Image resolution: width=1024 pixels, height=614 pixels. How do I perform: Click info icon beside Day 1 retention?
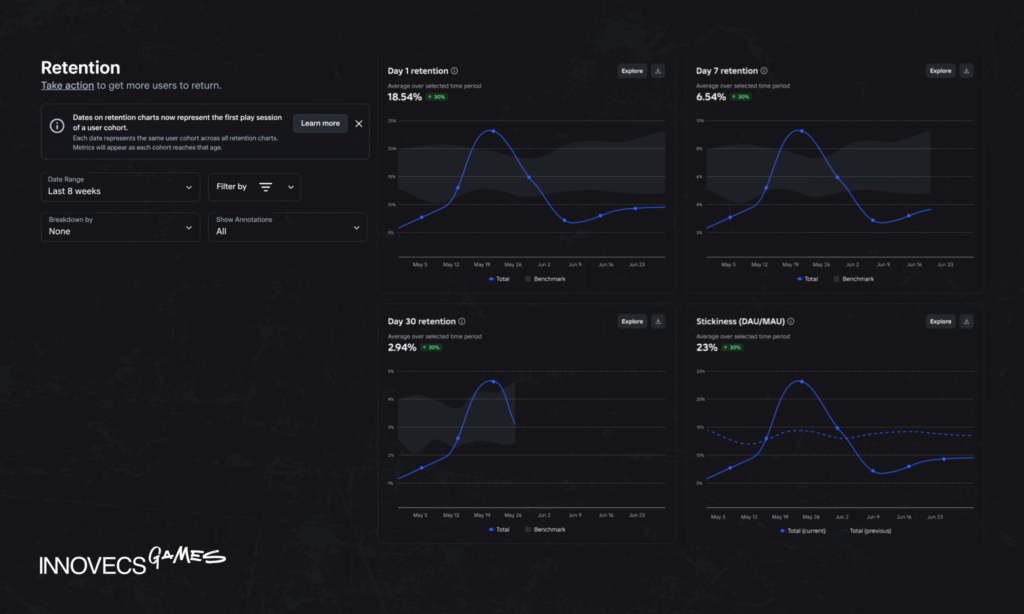pyautogui.click(x=455, y=71)
